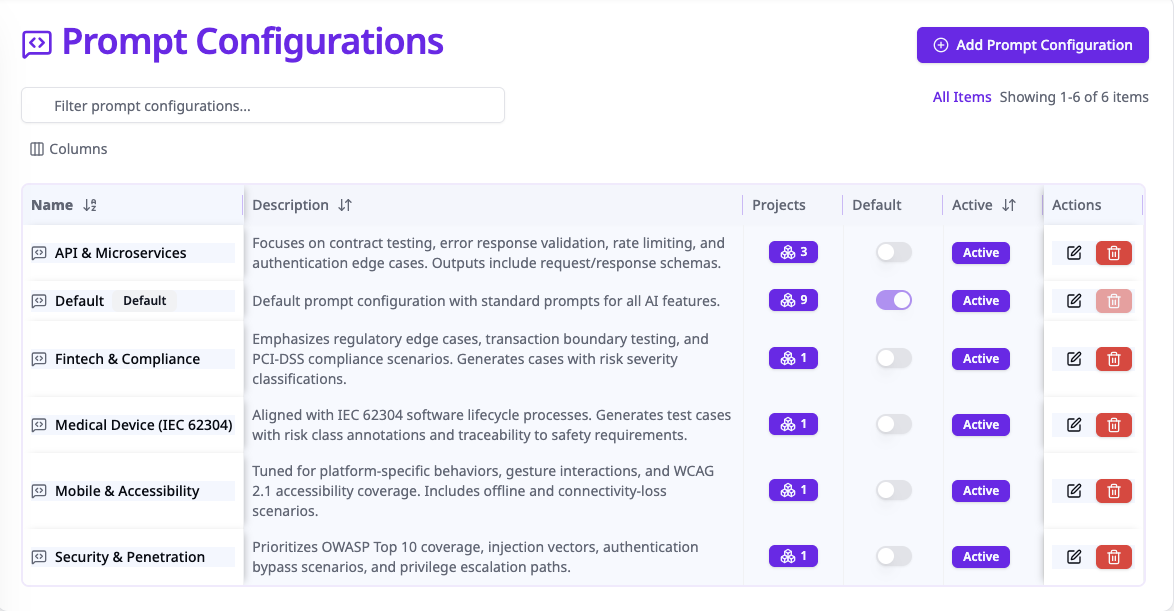Open the Mobile & Accessibility row name
The image size is (1174, 611).
click(127, 491)
